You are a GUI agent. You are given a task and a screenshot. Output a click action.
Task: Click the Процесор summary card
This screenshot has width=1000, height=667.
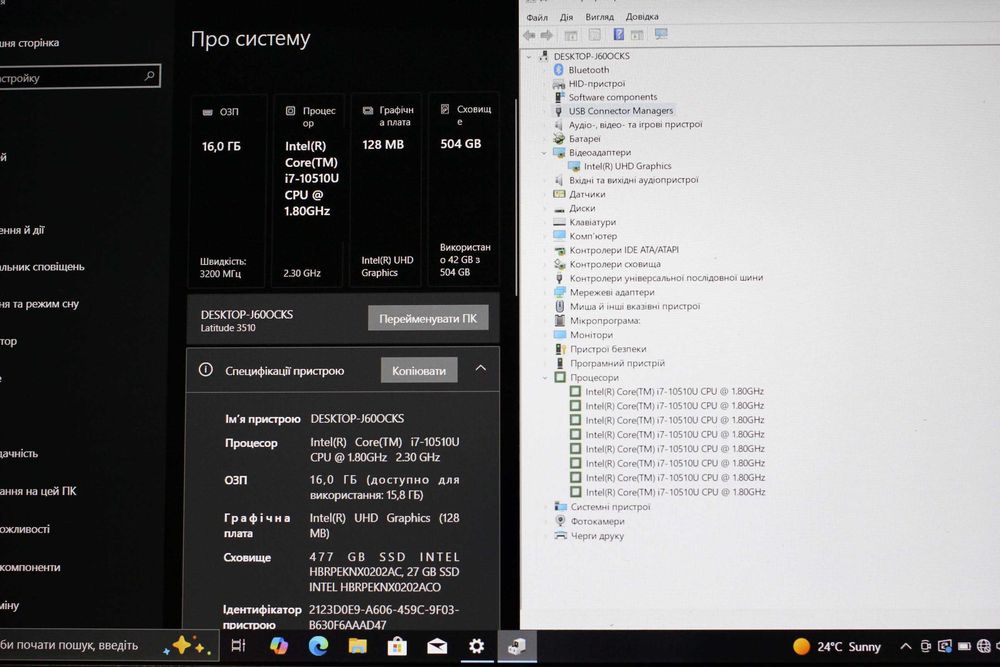(x=309, y=190)
